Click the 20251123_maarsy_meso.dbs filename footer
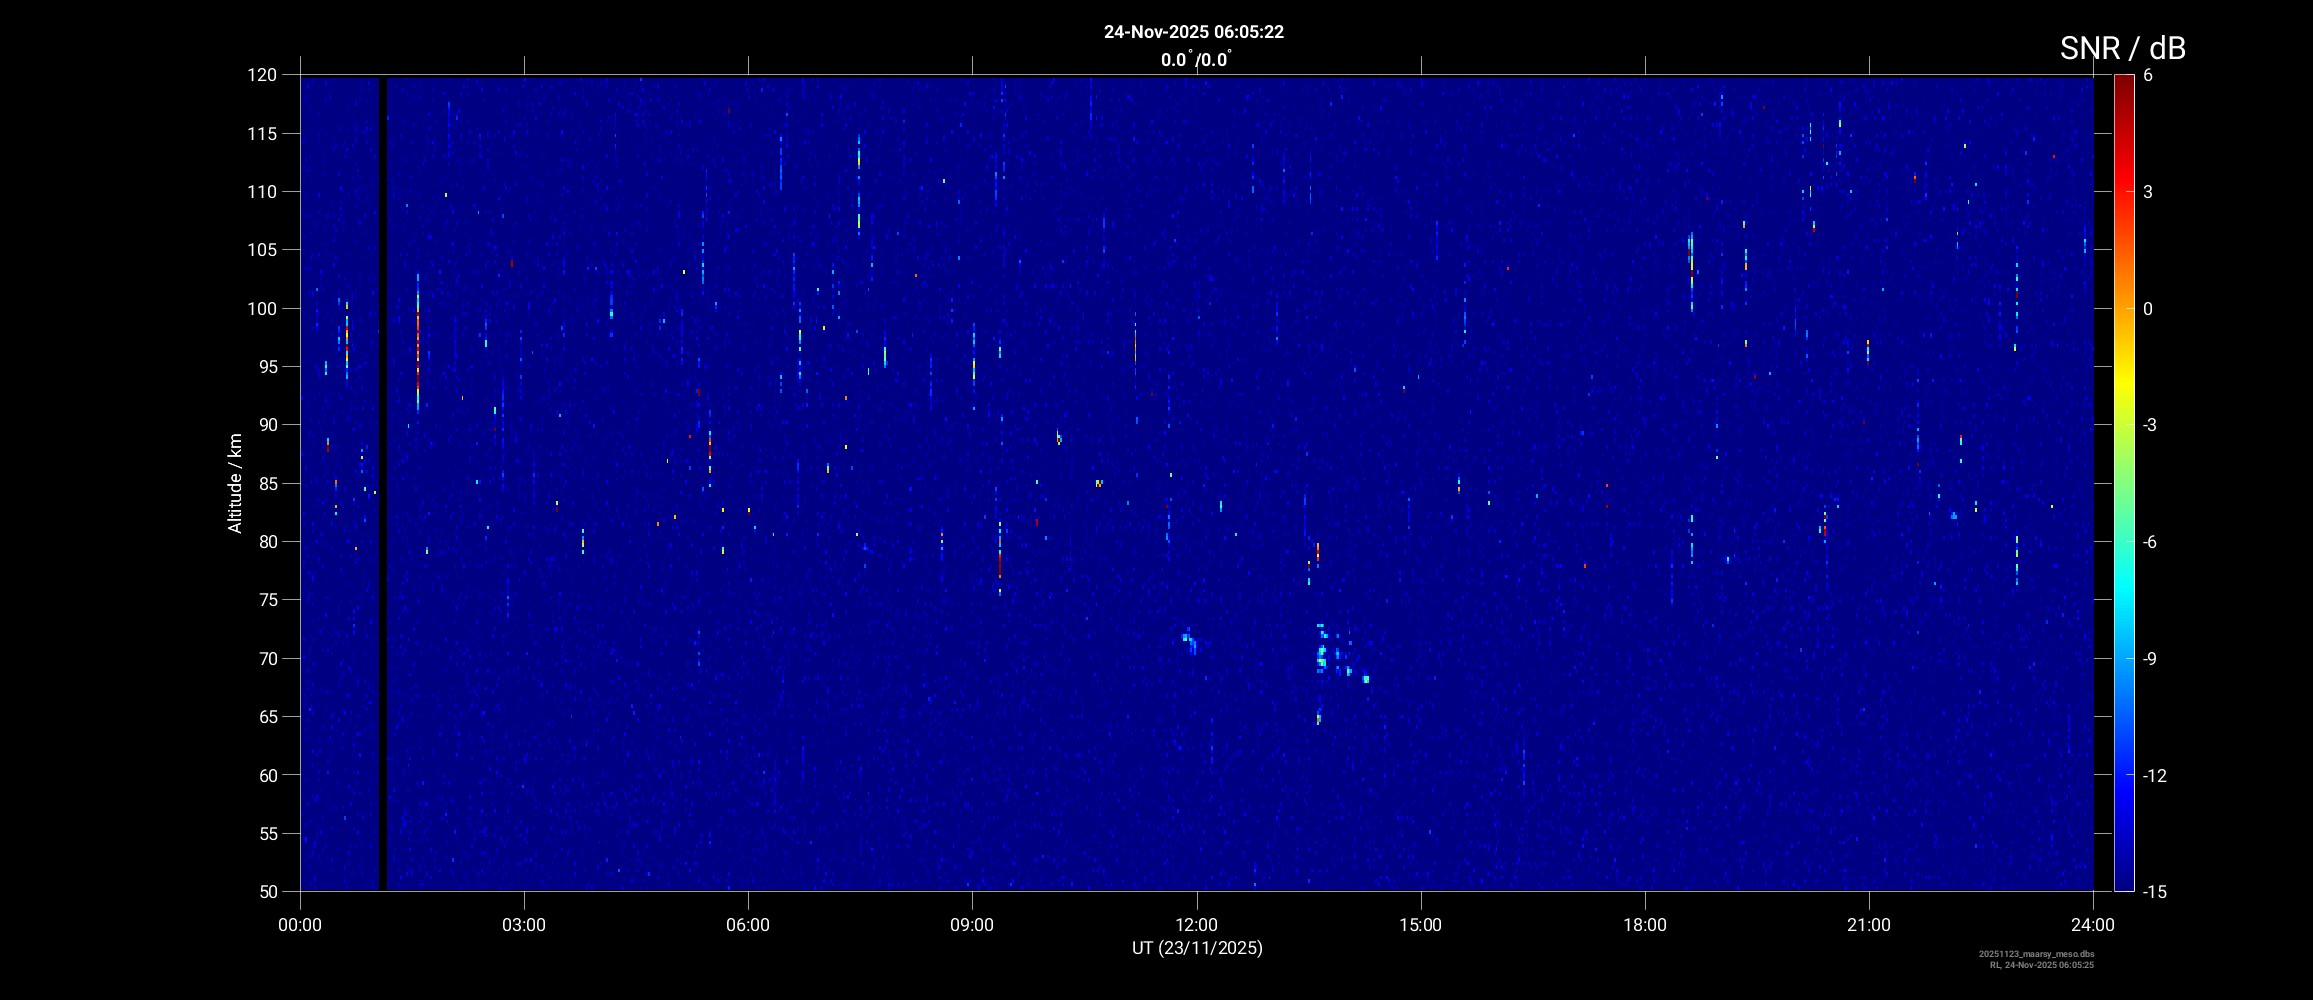Screen dimensions: 2313x1000 2036,954
